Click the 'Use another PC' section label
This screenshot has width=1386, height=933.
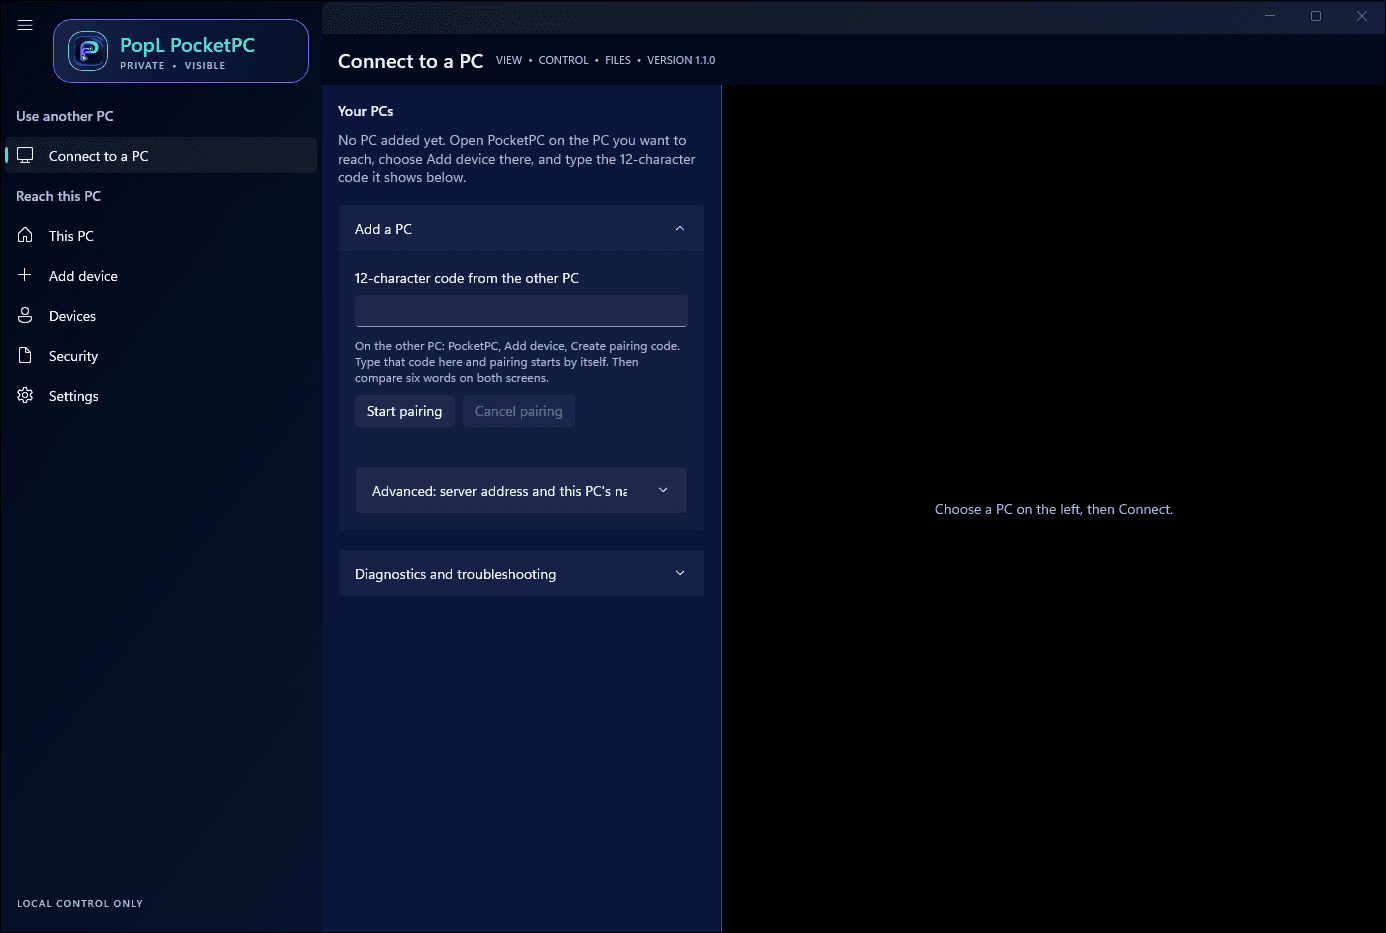pyautogui.click(x=65, y=116)
